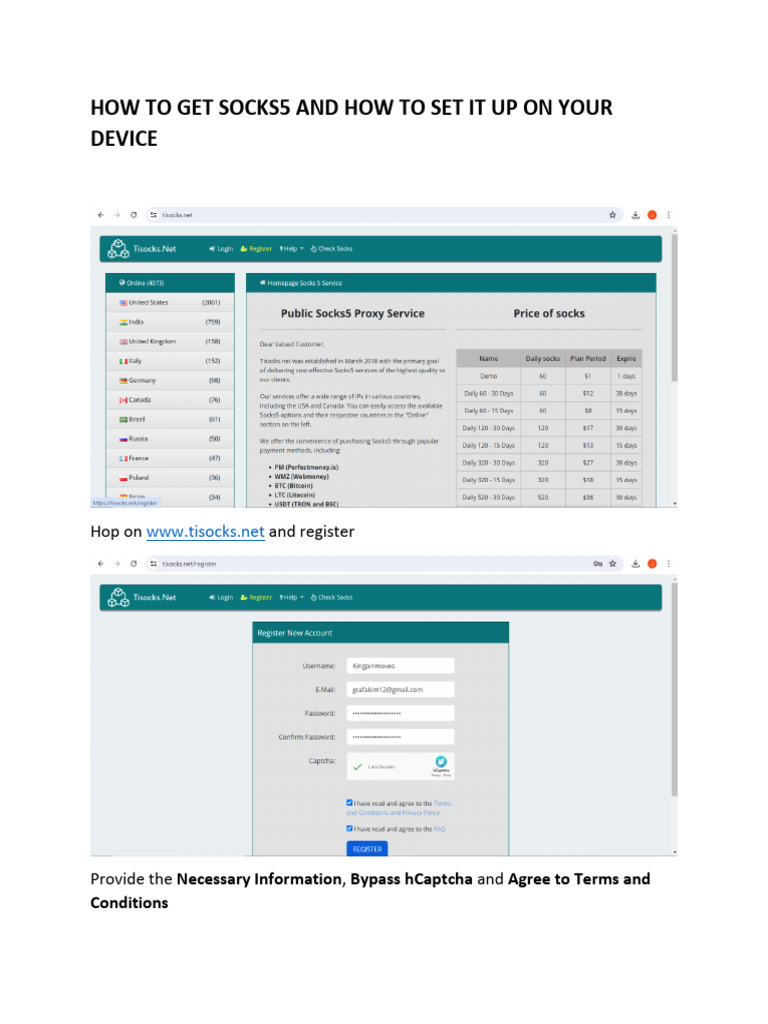
Task: Click Login on the register page navbar
Action: click(x=221, y=598)
